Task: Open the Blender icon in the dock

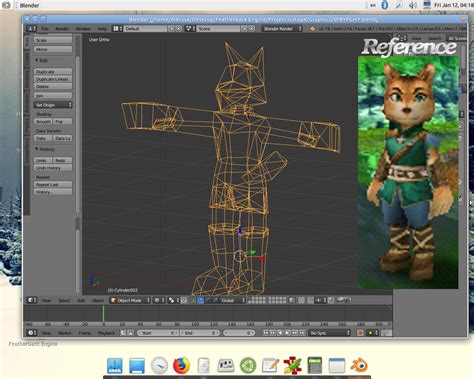Action: (359, 365)
